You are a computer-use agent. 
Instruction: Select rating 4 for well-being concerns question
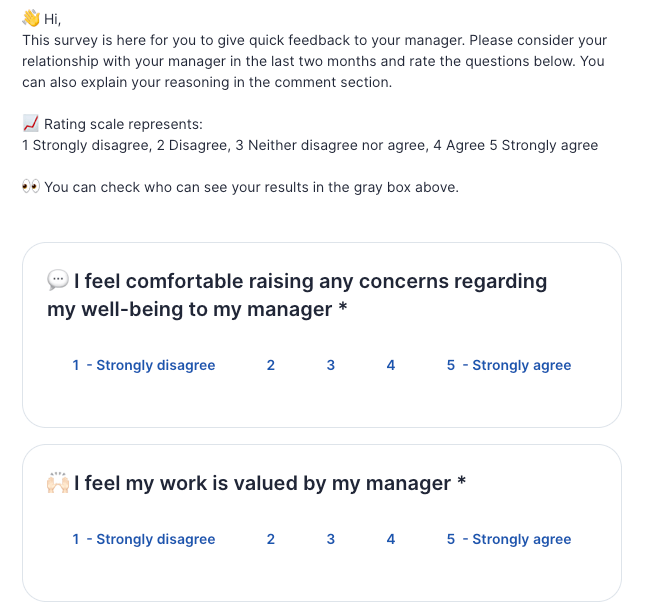pos(390,365)
